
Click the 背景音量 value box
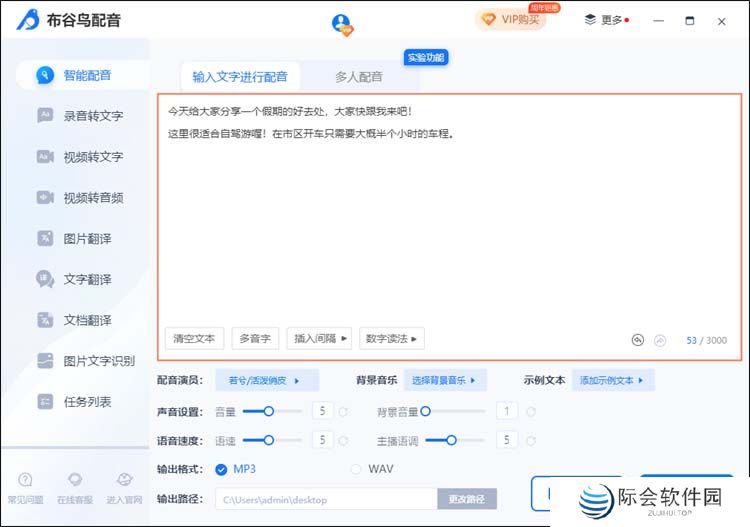(507, 411)
